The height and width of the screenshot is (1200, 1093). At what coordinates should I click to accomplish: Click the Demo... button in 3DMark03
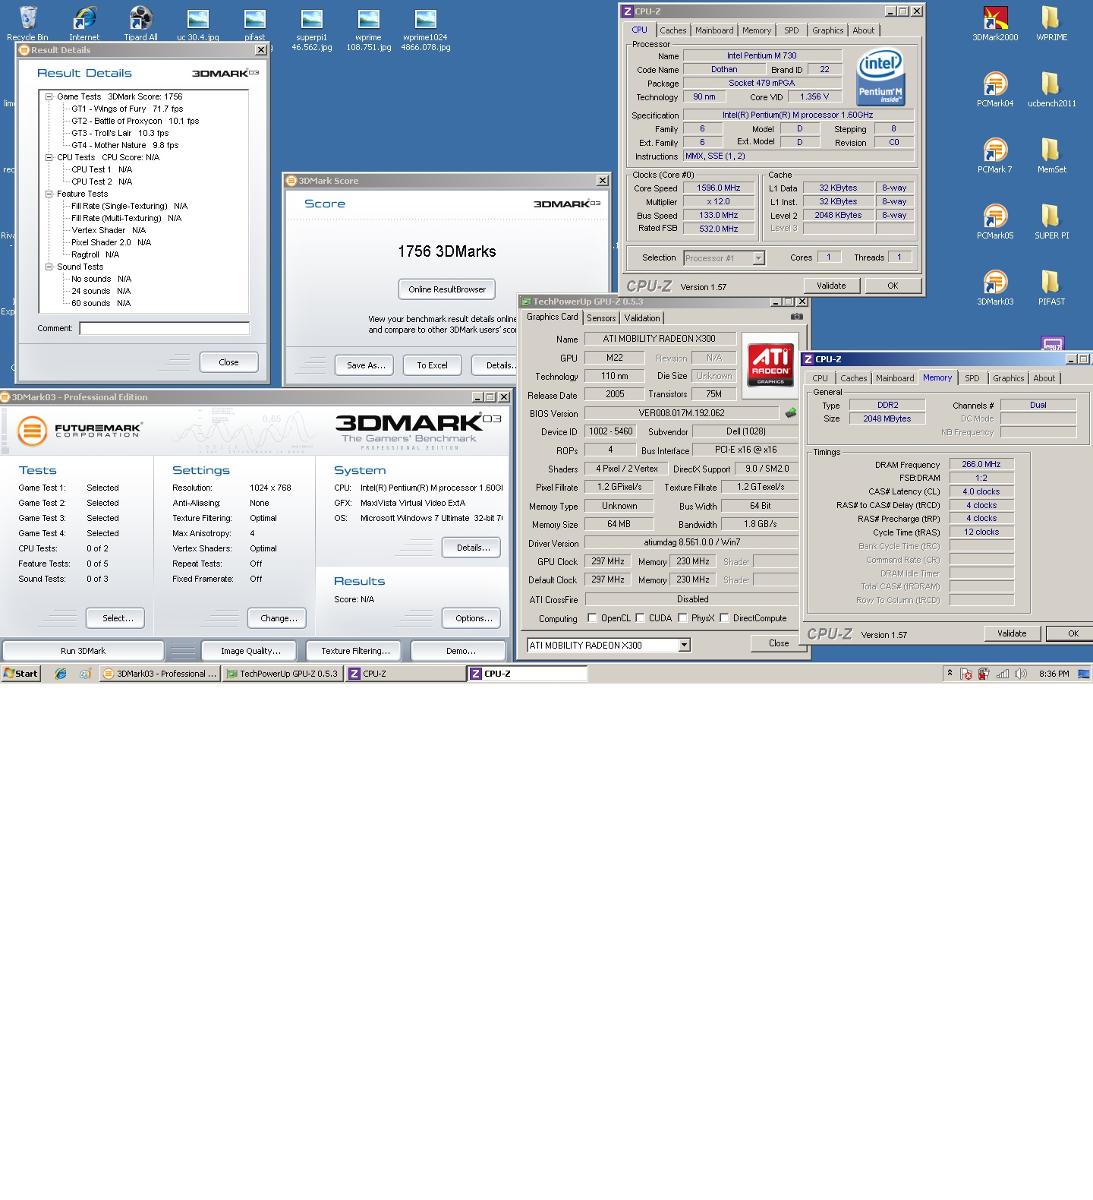pyautogui.click(x=460, y=651)
